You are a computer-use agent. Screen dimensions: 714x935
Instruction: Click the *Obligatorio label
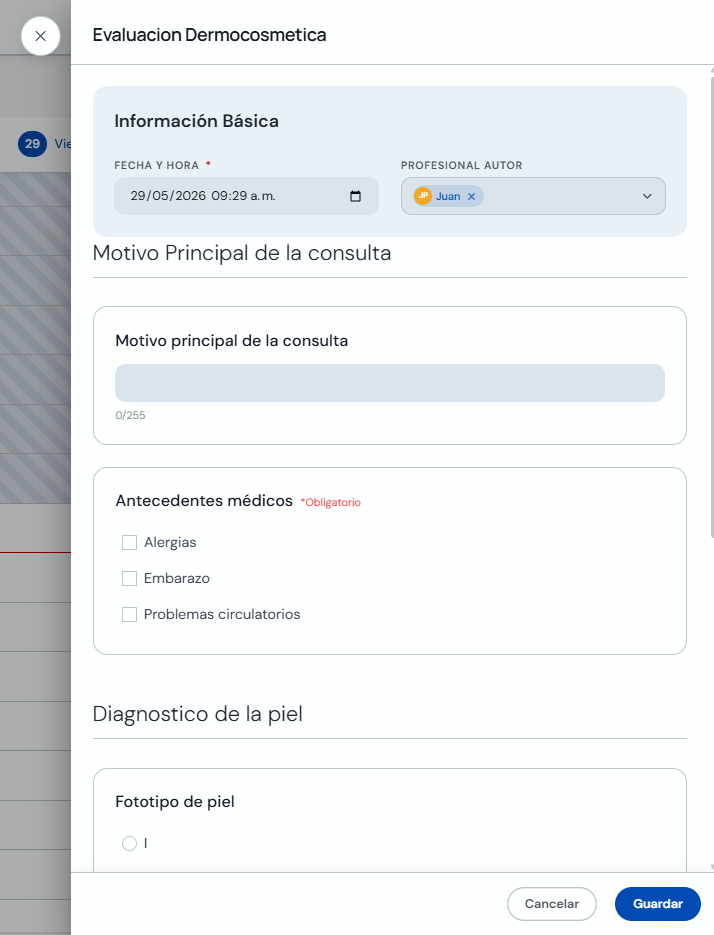coord(330,502)
